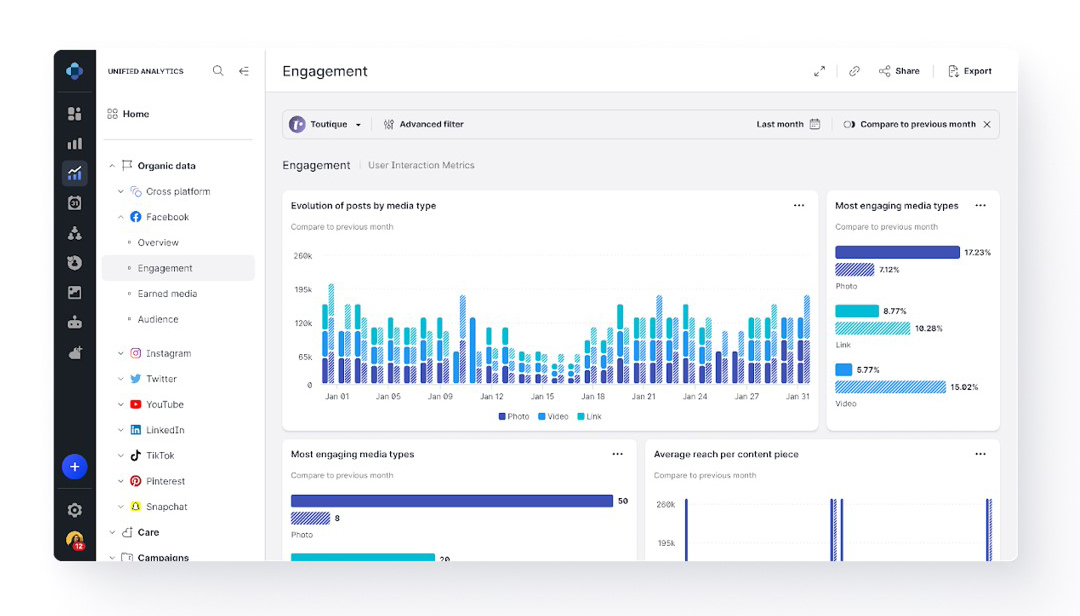Click the audience people icon in sidebar

74,232
